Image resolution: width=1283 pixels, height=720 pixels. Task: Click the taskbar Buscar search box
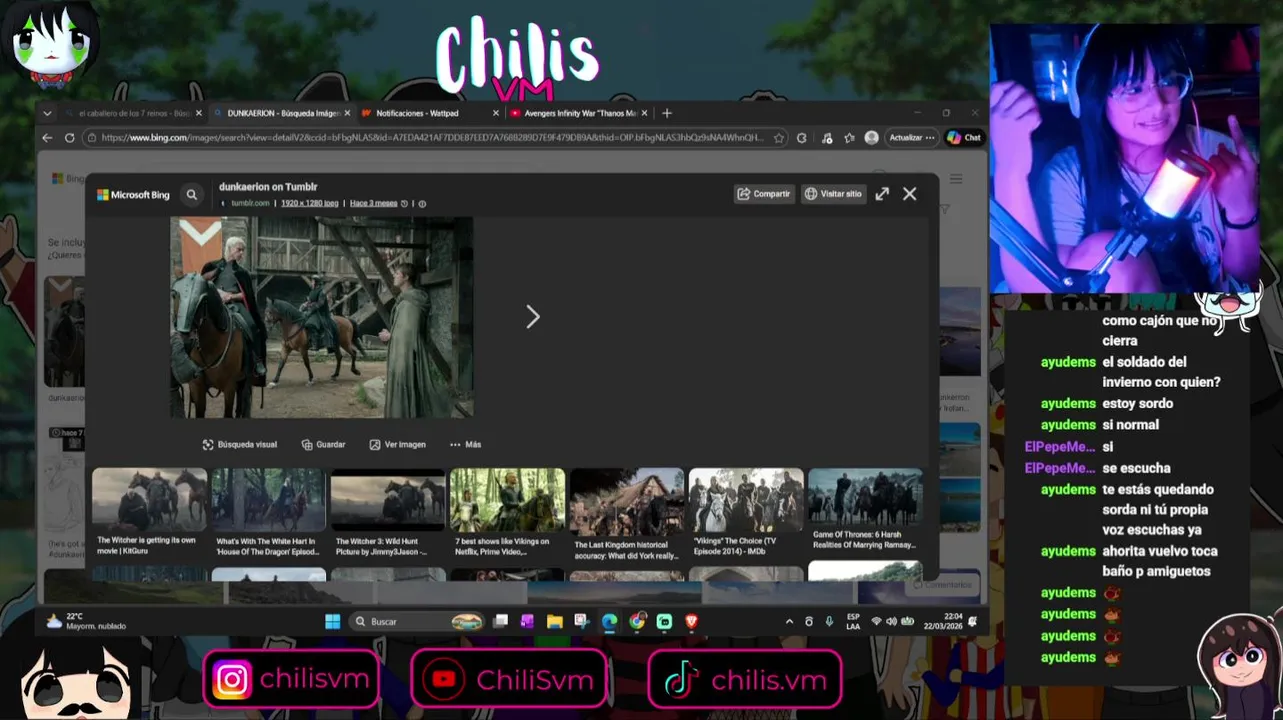pyautogui.click(x=418, y=621)
